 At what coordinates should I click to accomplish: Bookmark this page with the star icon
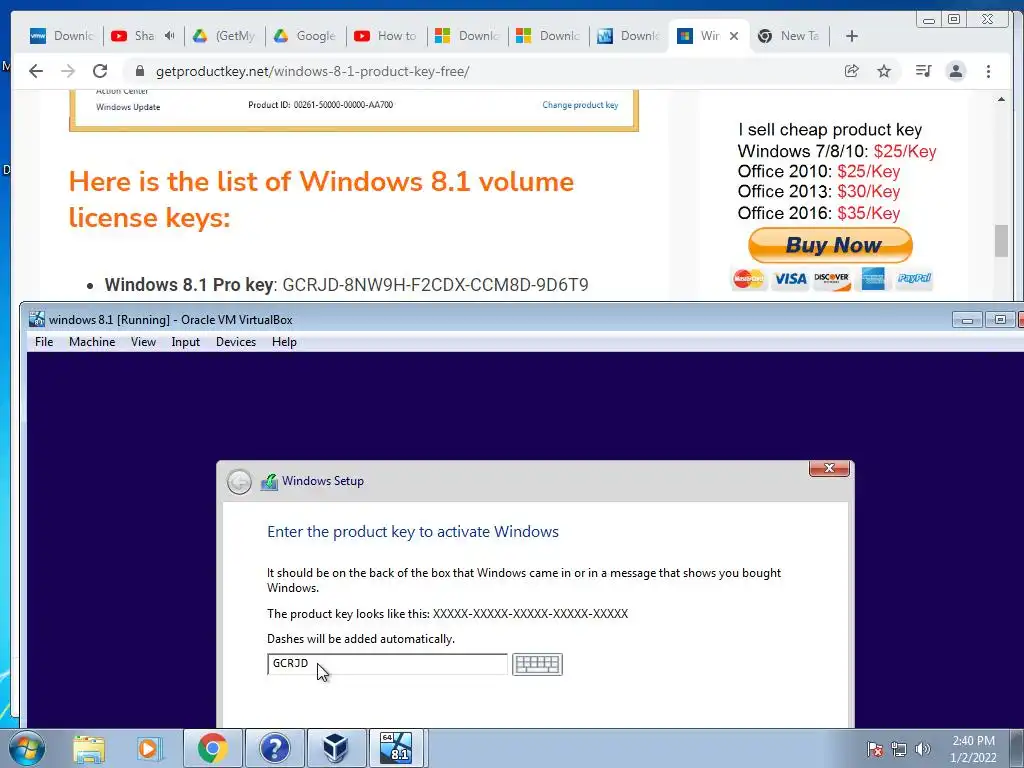pyautogui.click(x=884, y=71)
